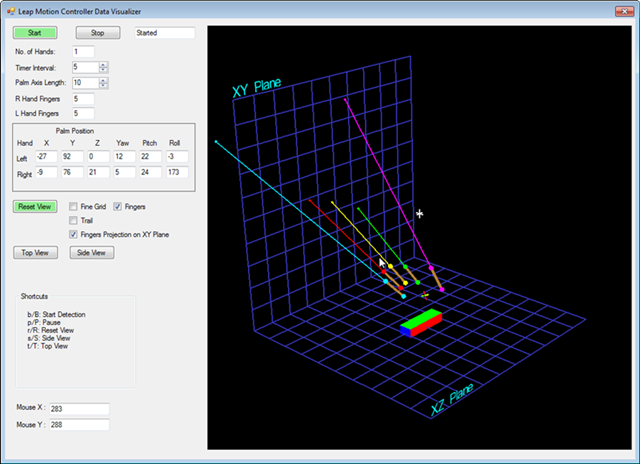
Task: Enable the Trail checkbox
Action: (x=73, y=220)
